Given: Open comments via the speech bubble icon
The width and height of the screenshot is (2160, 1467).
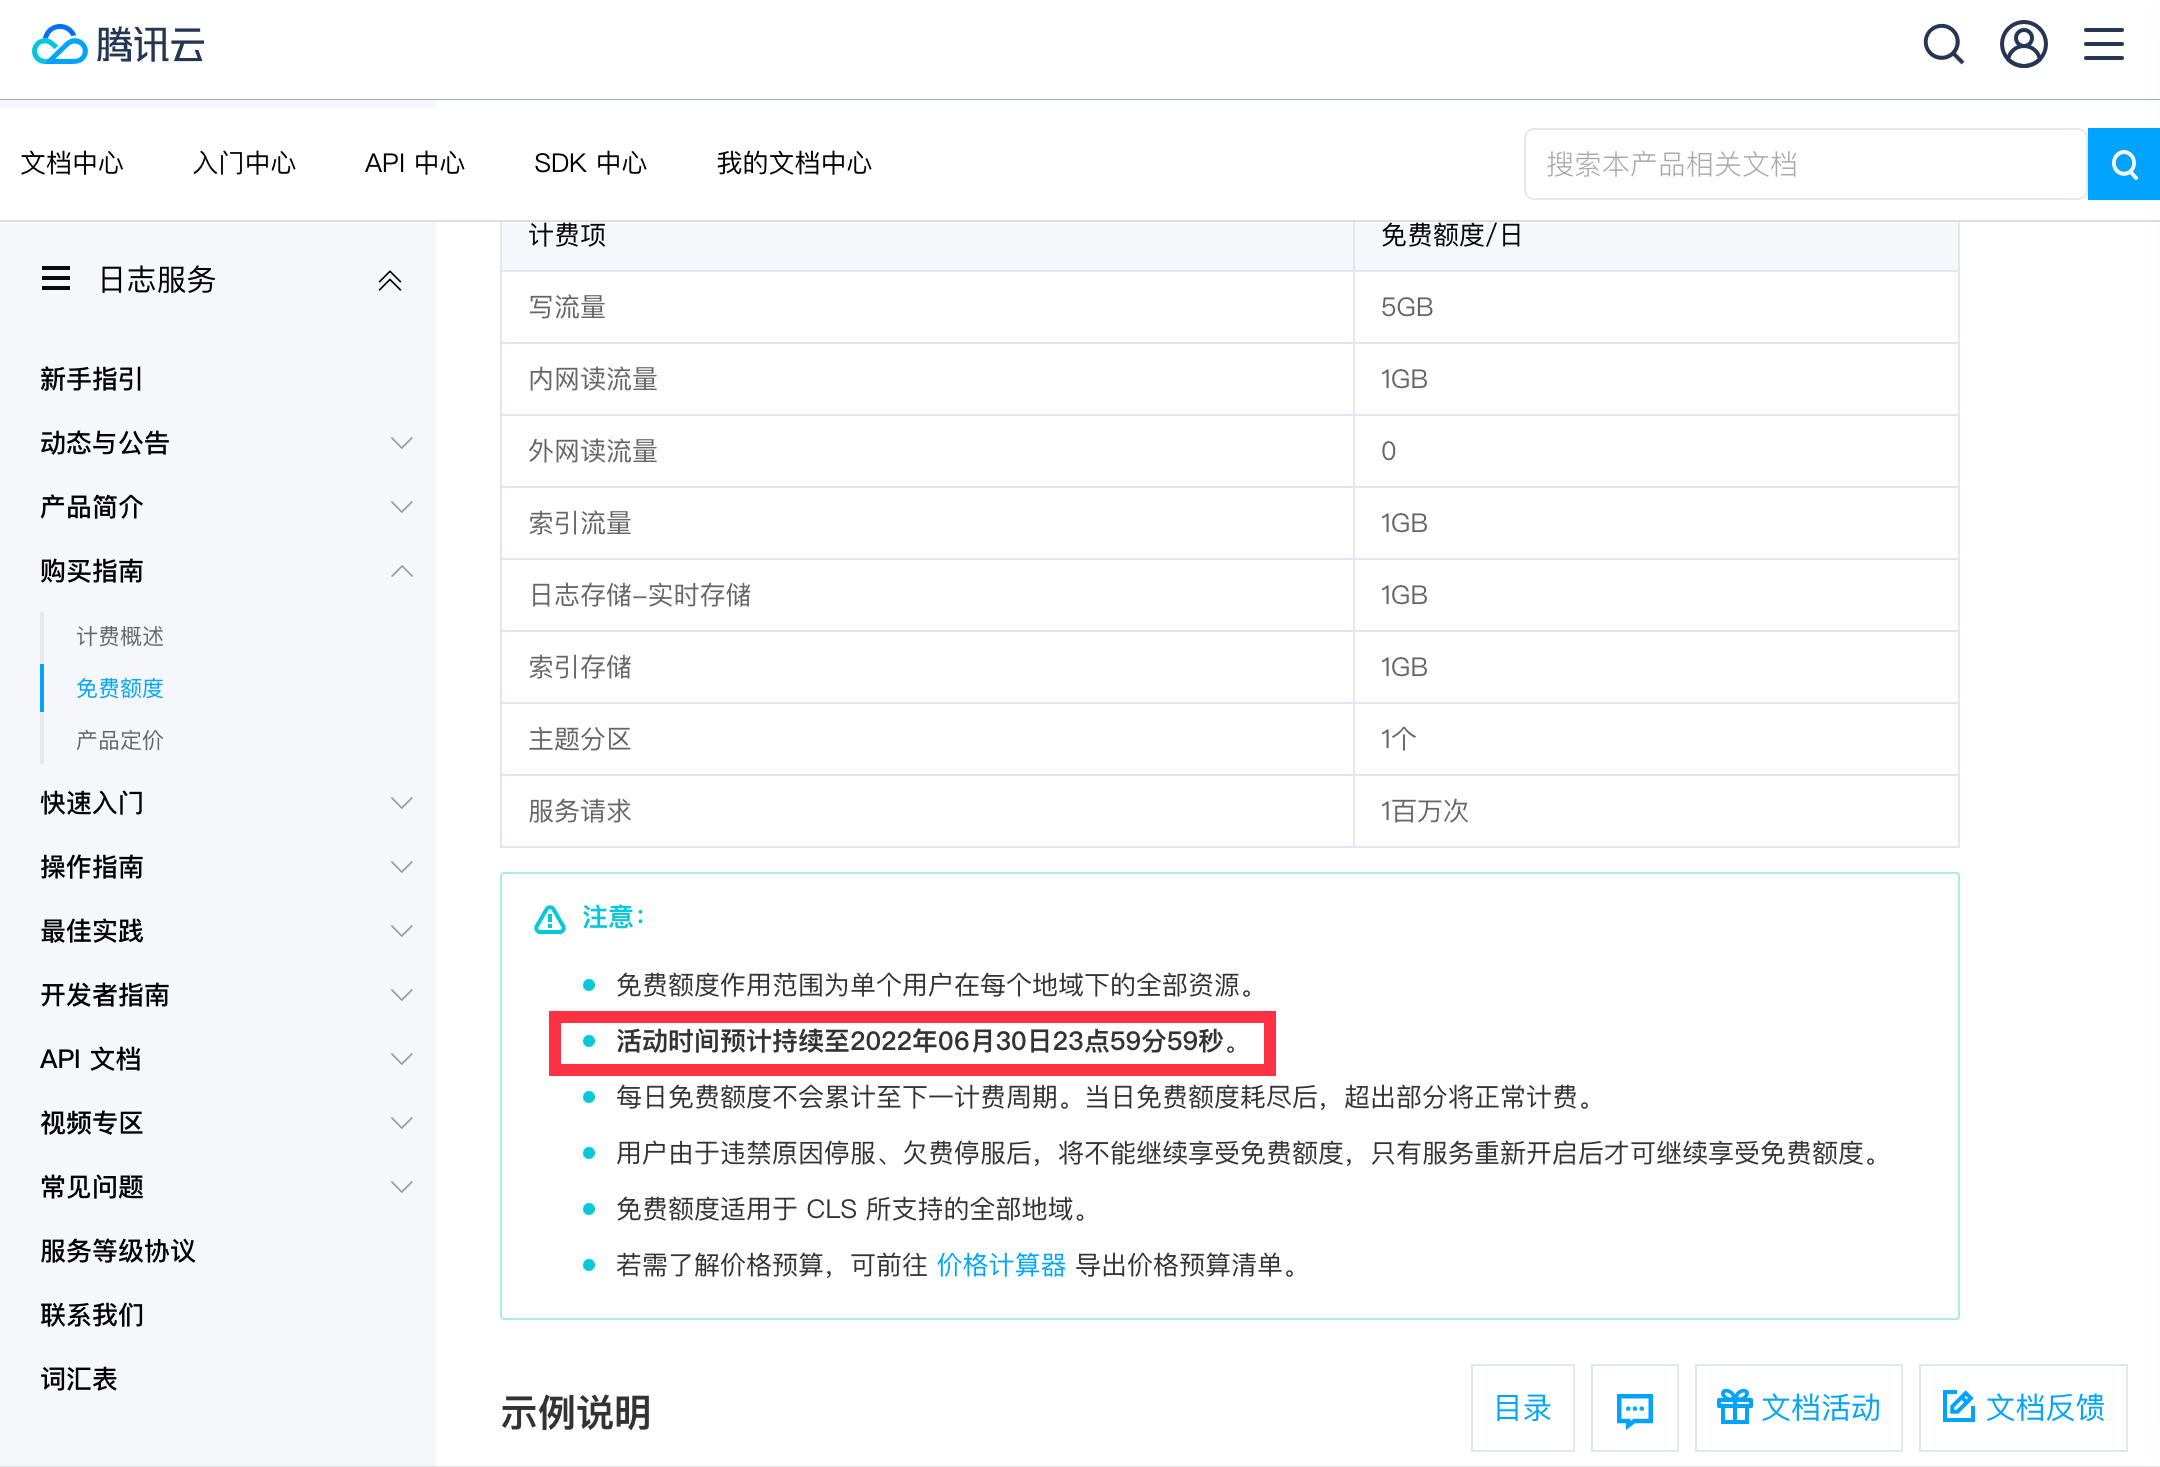Looking at the screenshot, I should (x=1634, y=1408).
